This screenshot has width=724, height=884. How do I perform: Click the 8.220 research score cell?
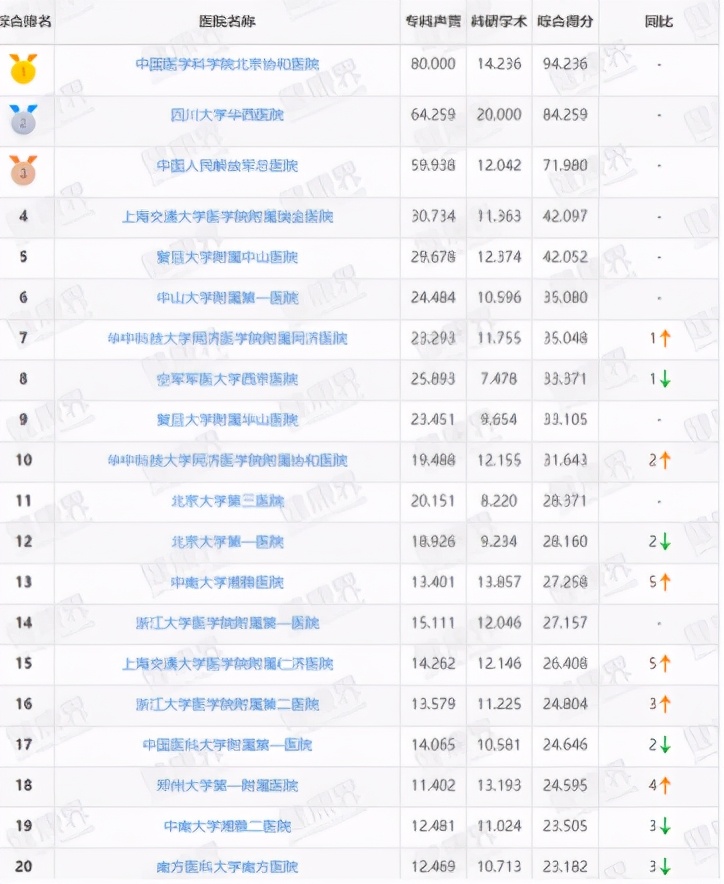point(499,501)
